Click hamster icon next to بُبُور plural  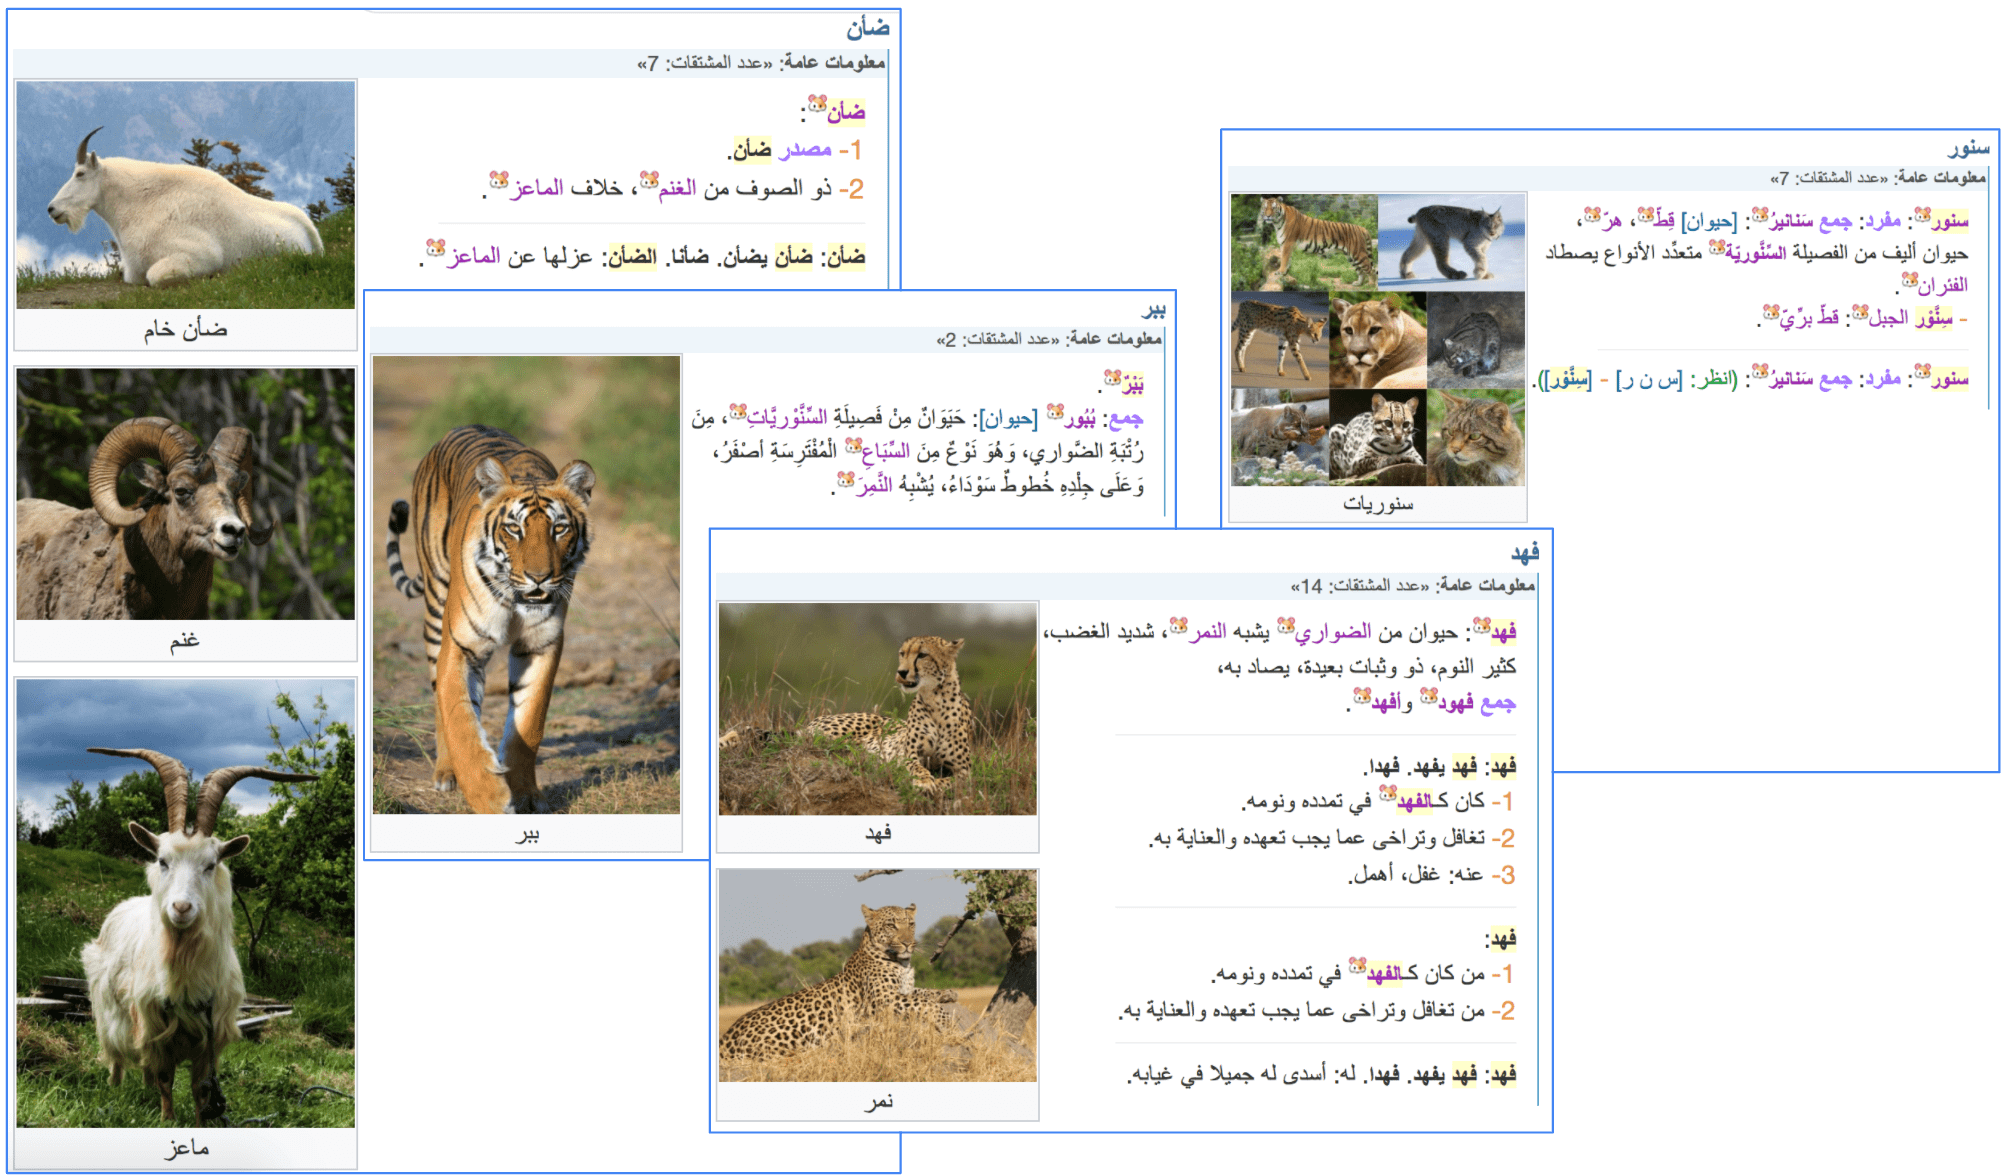point(1056,411)
